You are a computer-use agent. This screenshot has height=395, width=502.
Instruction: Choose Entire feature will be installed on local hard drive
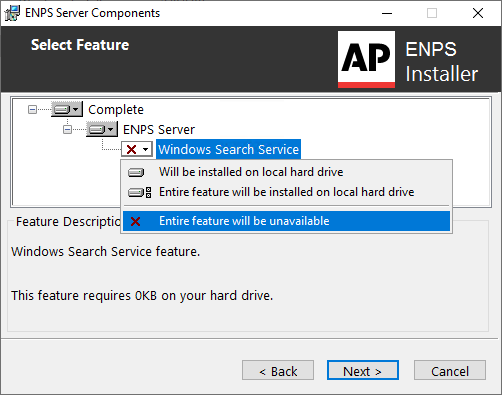[286, 192]
